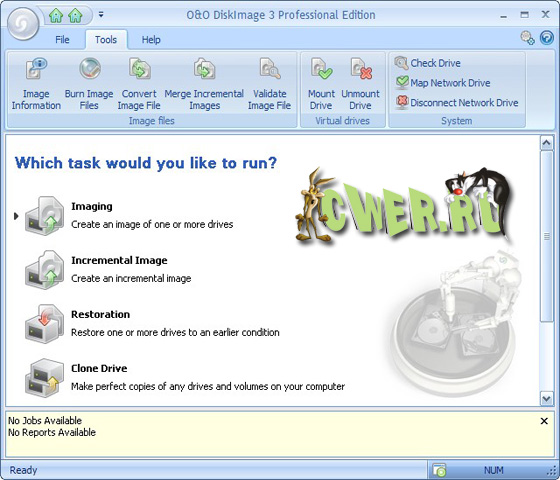560x480 pixels.
Task: Start Convert Image File tool
Action: pos(139,84)
